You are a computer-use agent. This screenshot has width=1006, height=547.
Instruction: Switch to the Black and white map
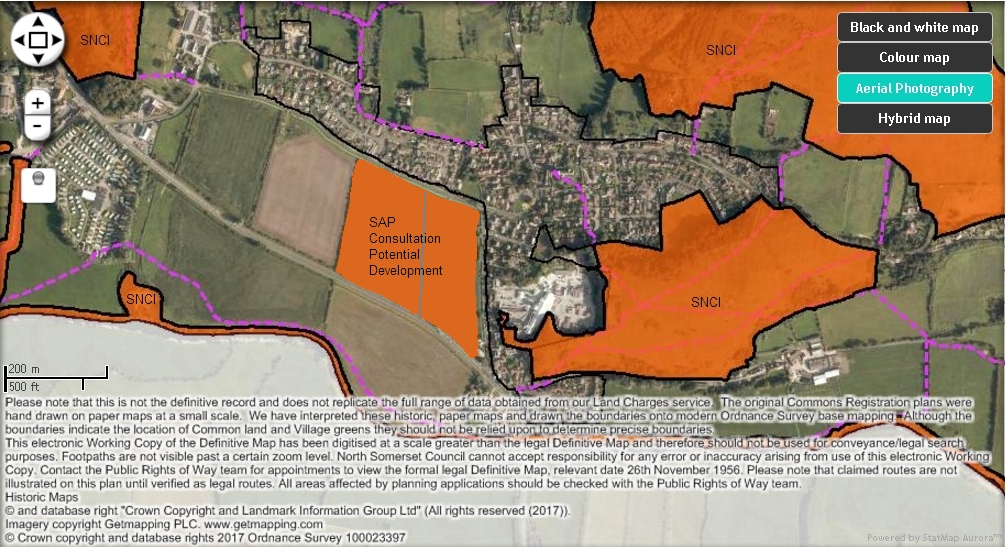(914, 27)
